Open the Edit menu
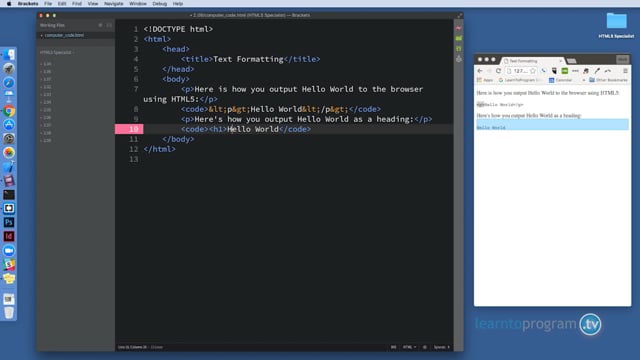This screenshot has width=640, height=360. [x=62, y=4]
